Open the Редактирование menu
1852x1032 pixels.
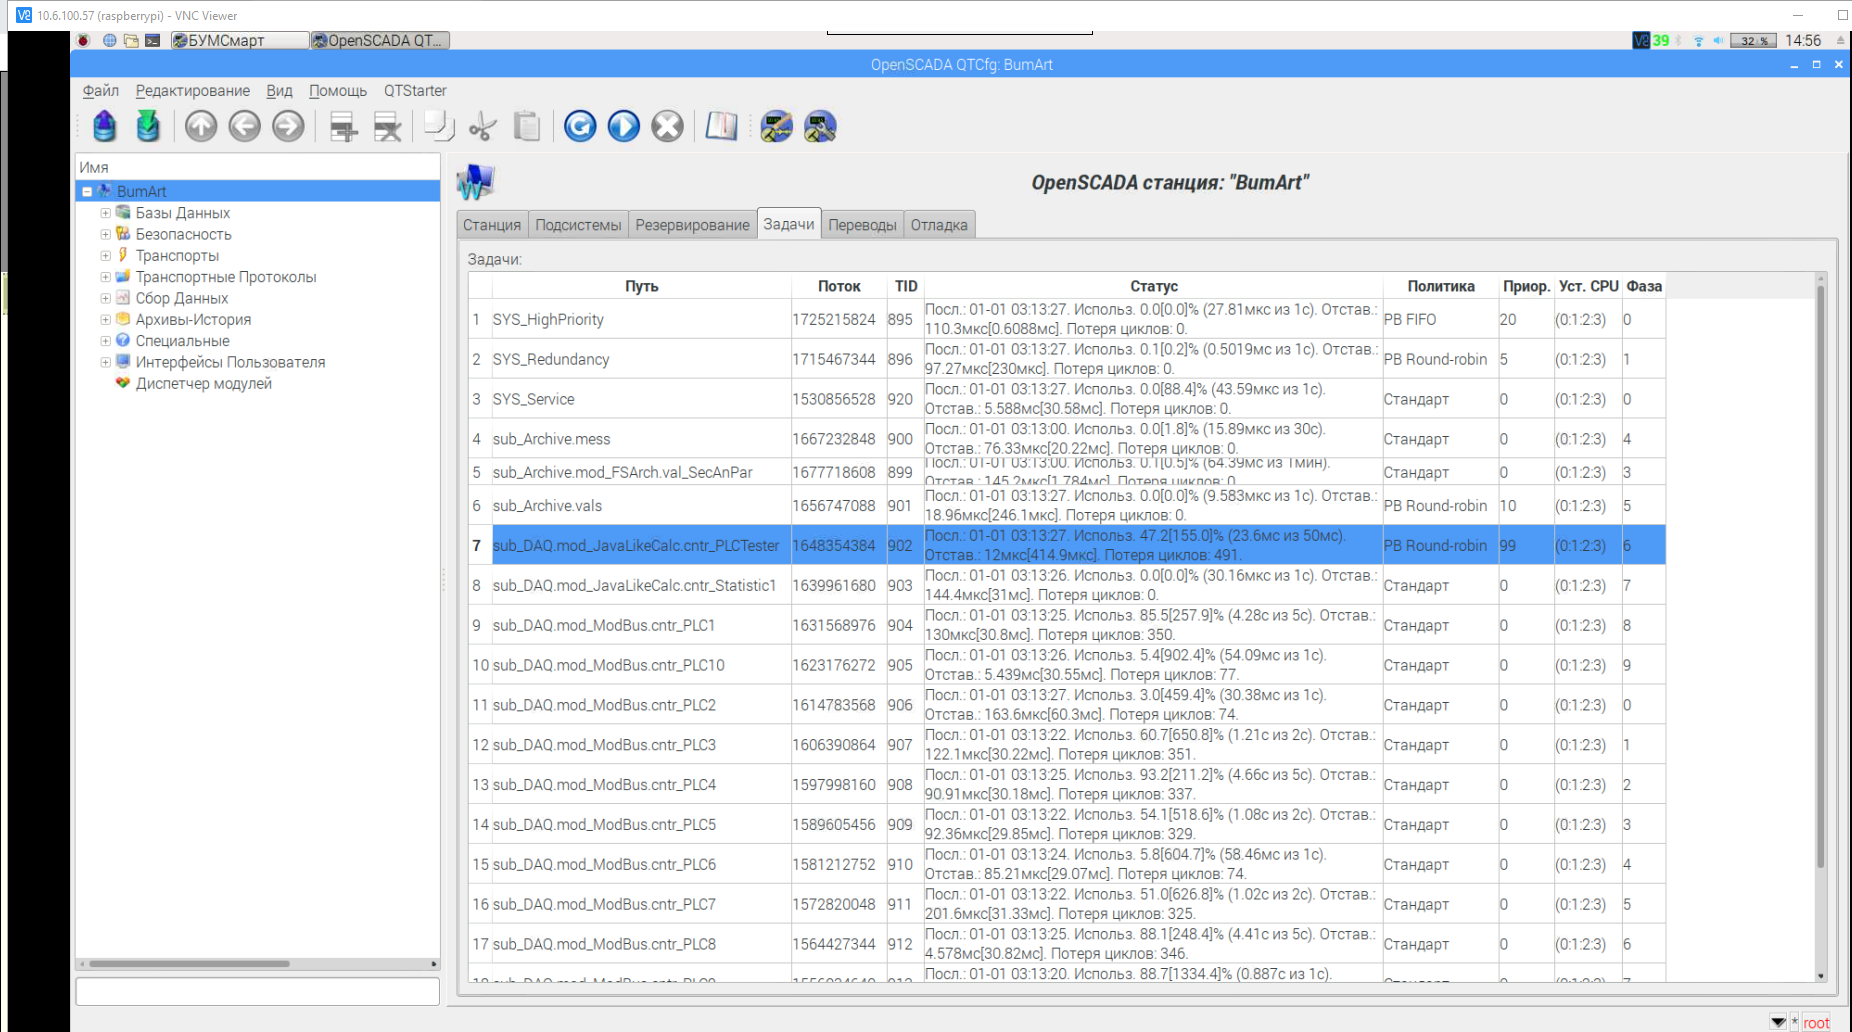click(192, 91)
